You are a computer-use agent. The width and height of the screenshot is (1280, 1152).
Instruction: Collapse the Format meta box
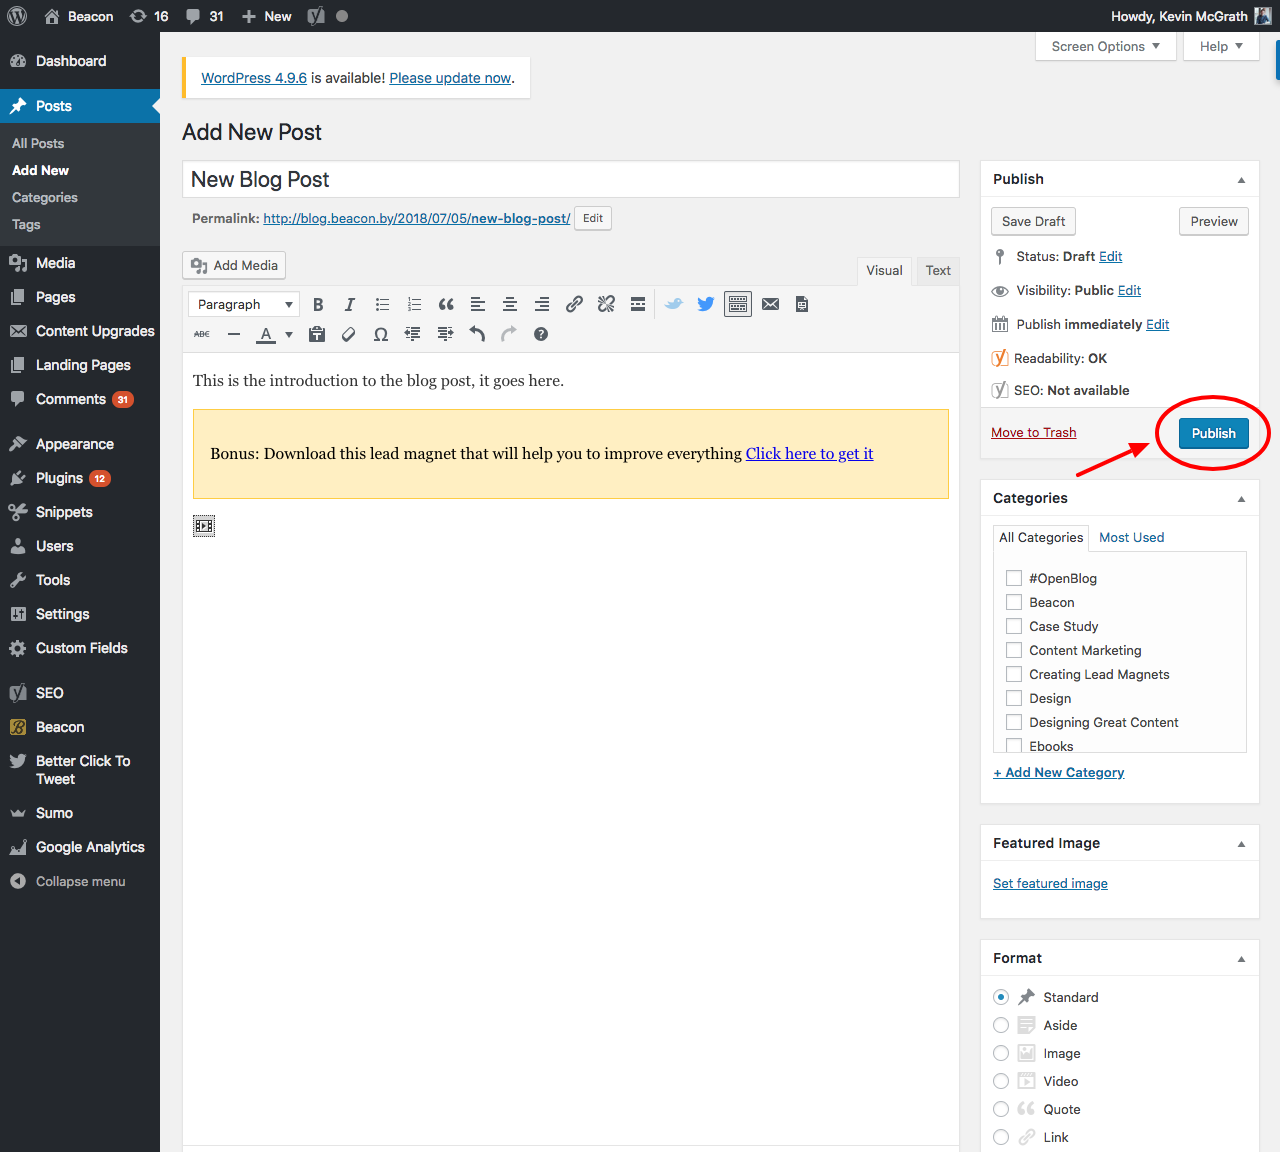click(x=1241, y=959)
